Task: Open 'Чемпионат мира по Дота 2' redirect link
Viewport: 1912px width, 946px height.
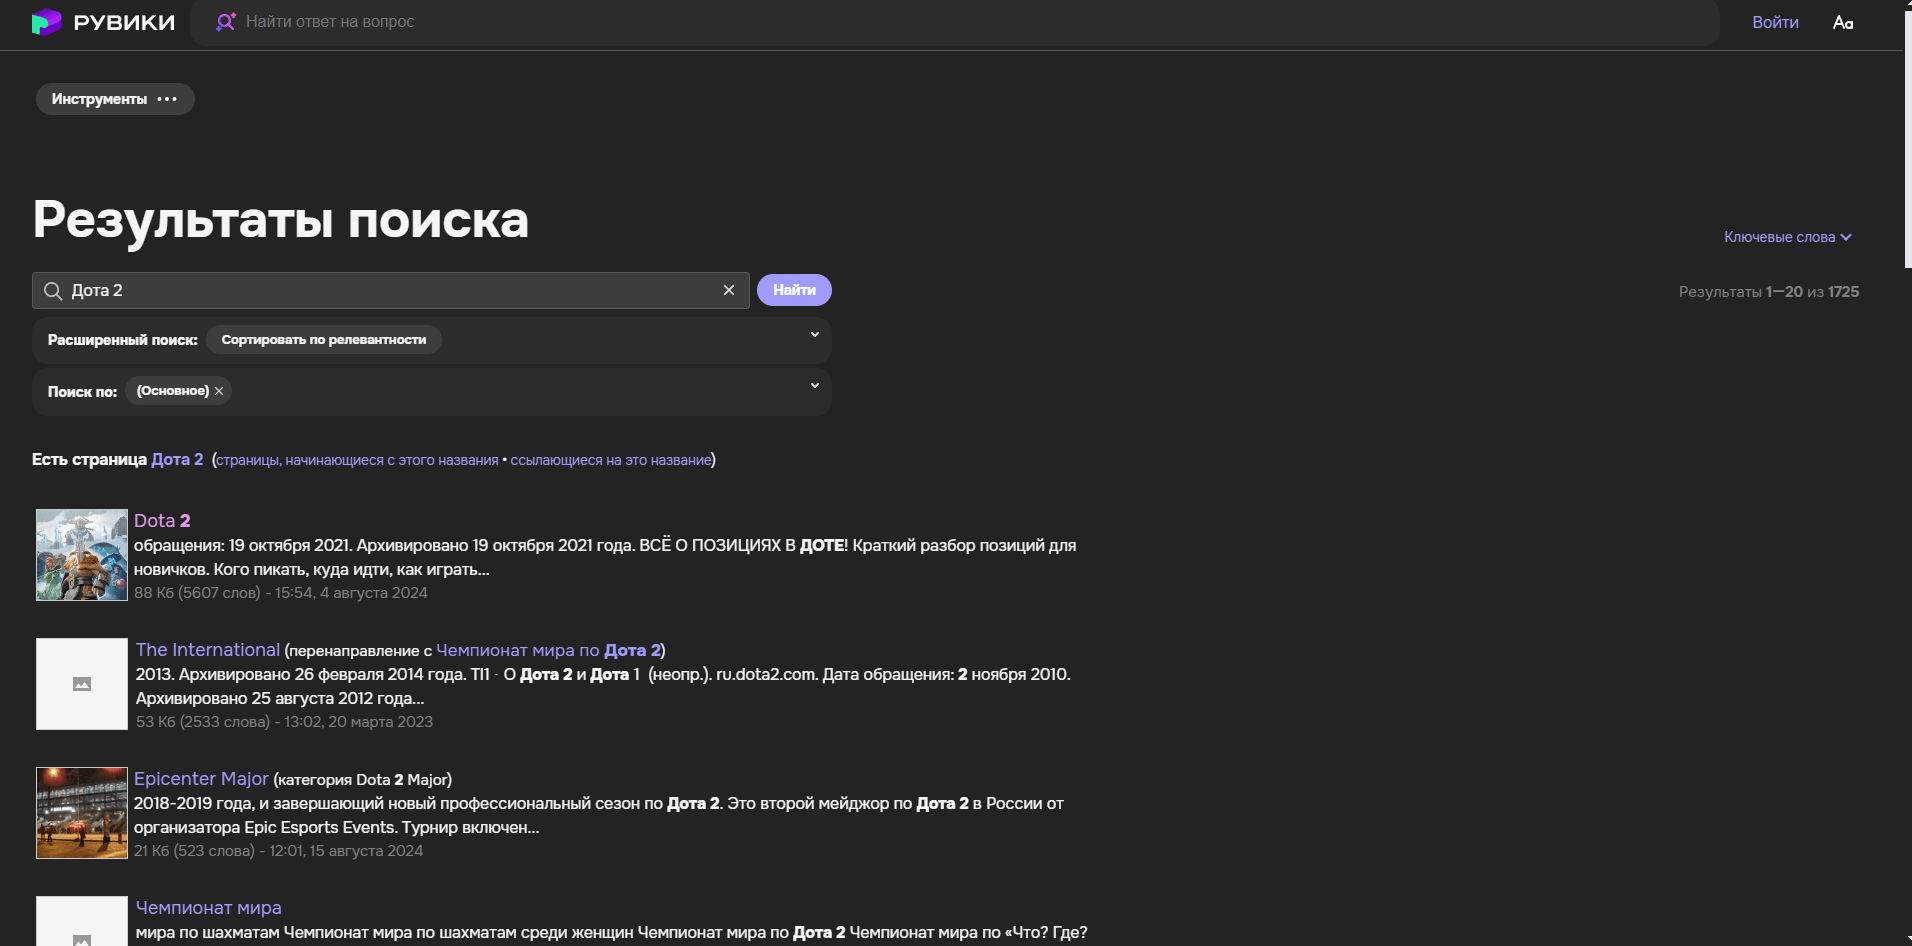Action: 549,650
